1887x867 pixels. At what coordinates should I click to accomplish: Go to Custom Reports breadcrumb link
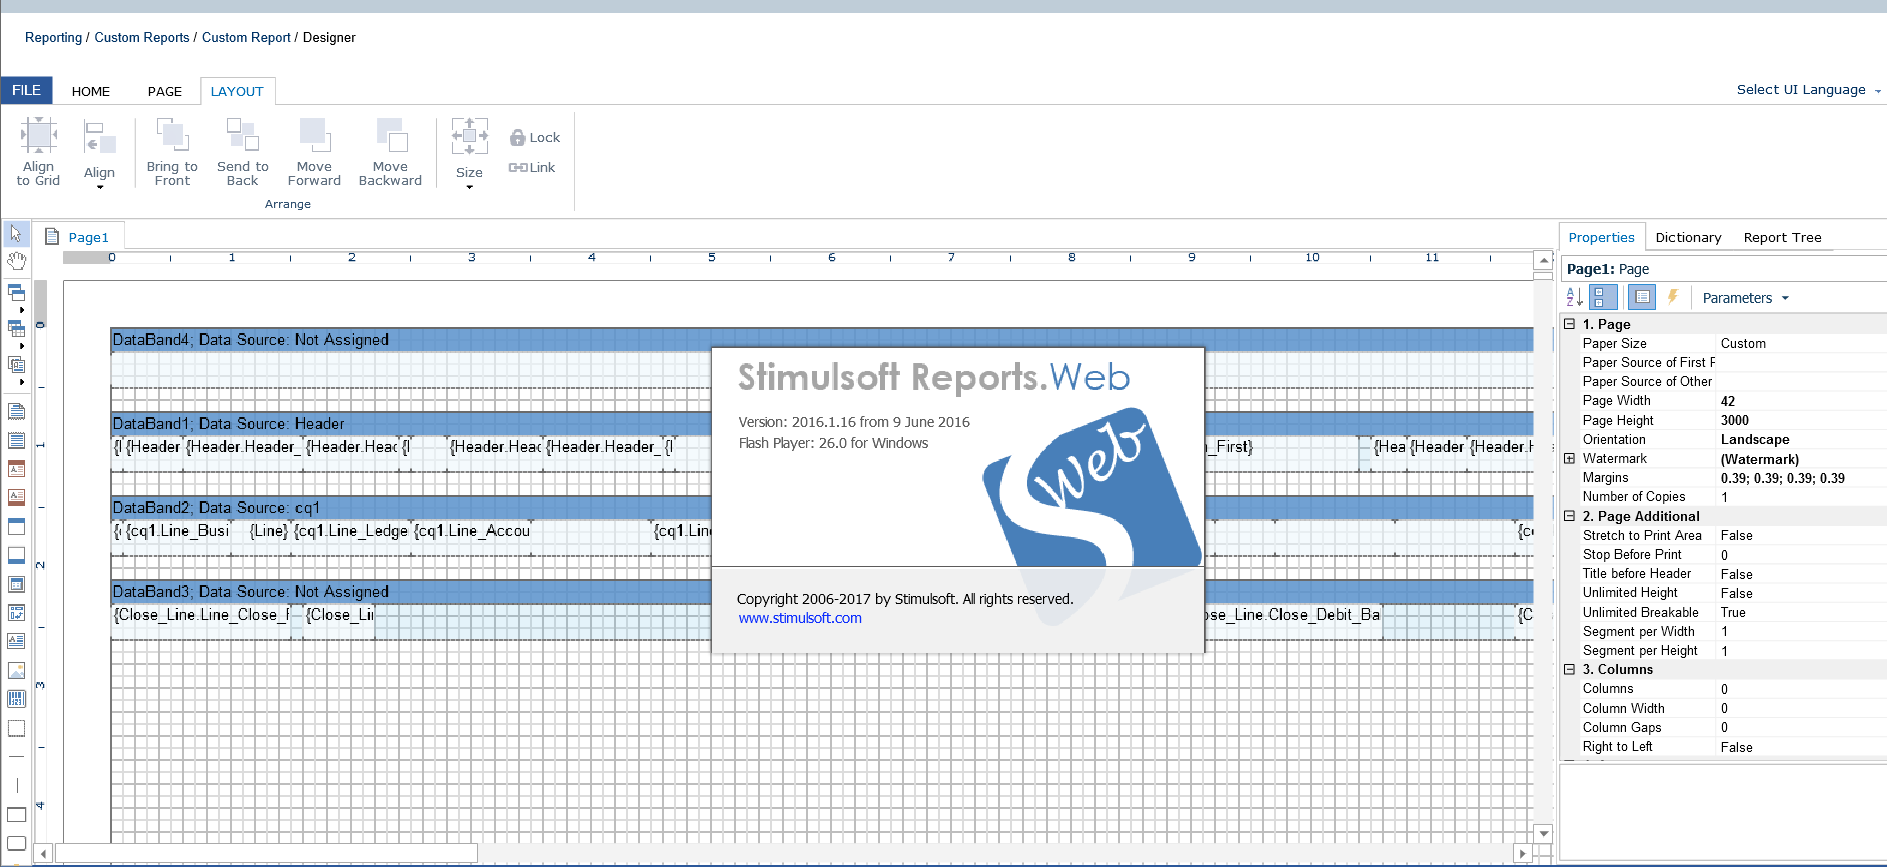click(142, 38)
